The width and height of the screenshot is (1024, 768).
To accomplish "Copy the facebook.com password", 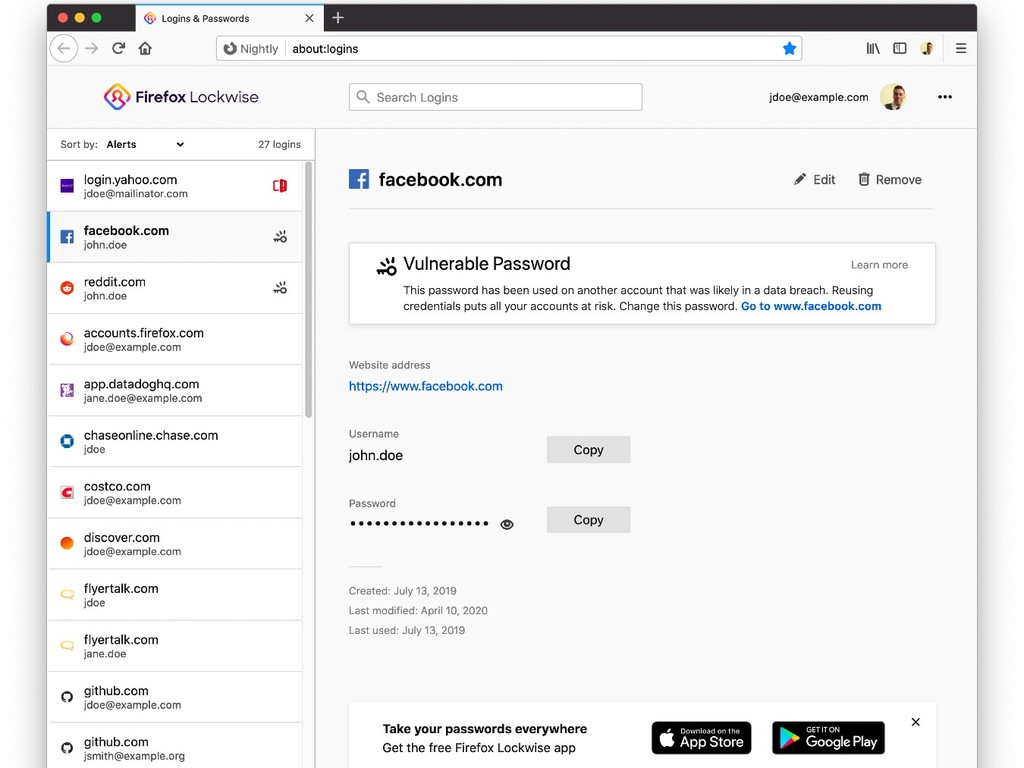I will (588, 520).
